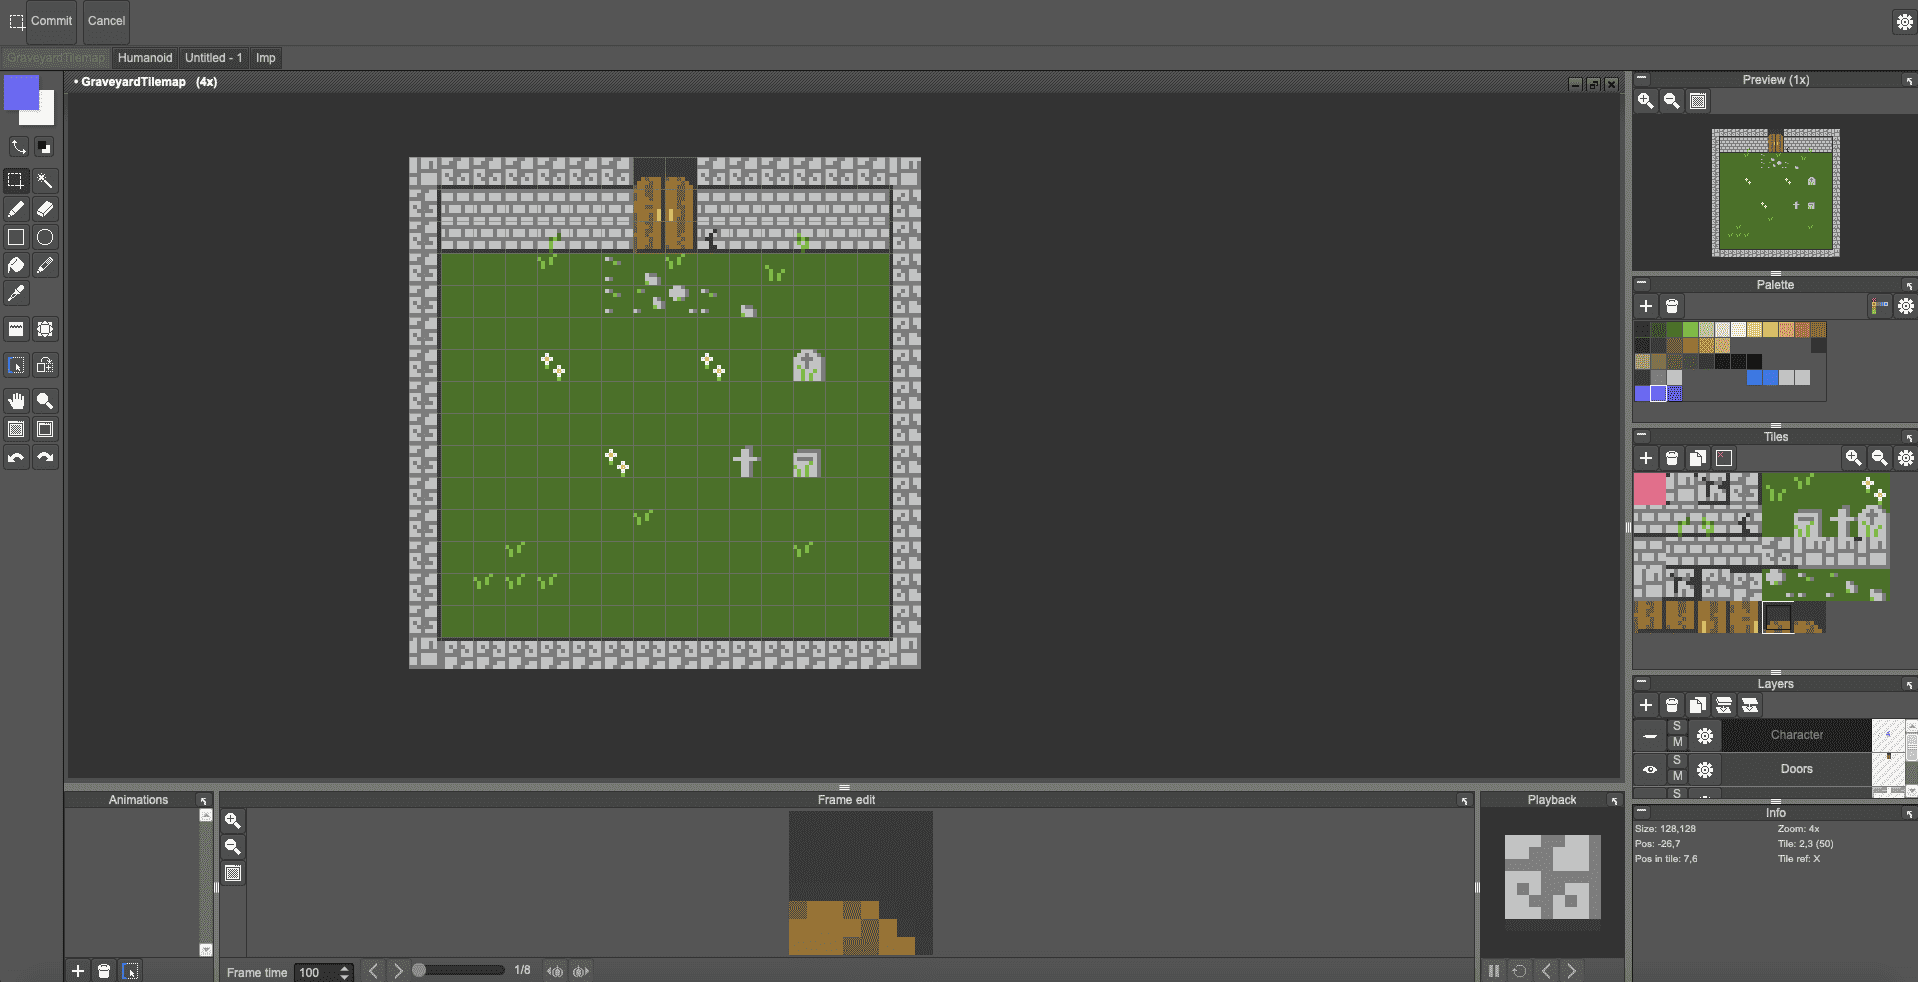The width and height of the screenshot is (1918, 982).
Task: Pick the bright green palette swatch
Action: 1690,329
